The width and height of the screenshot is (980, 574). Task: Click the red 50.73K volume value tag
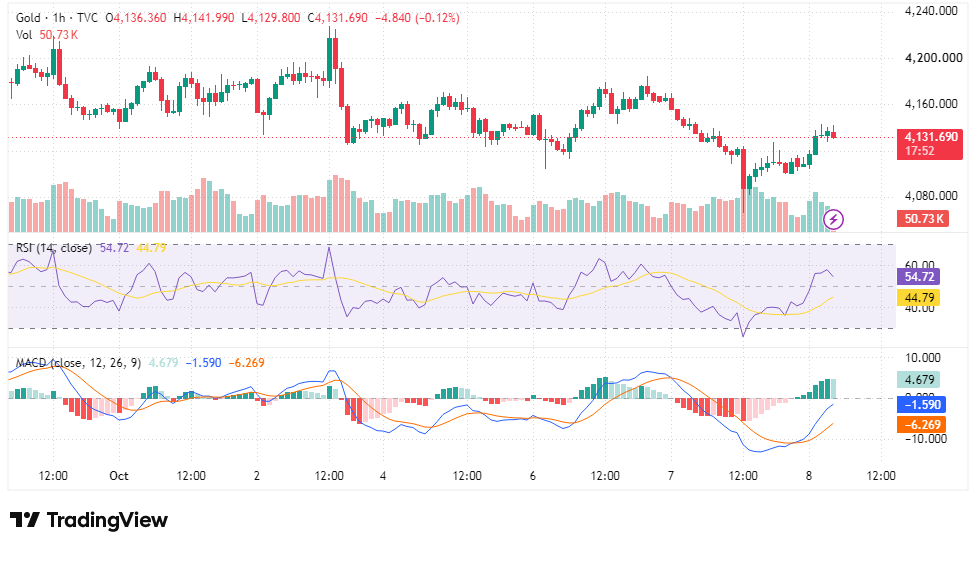tap(923, 219)
